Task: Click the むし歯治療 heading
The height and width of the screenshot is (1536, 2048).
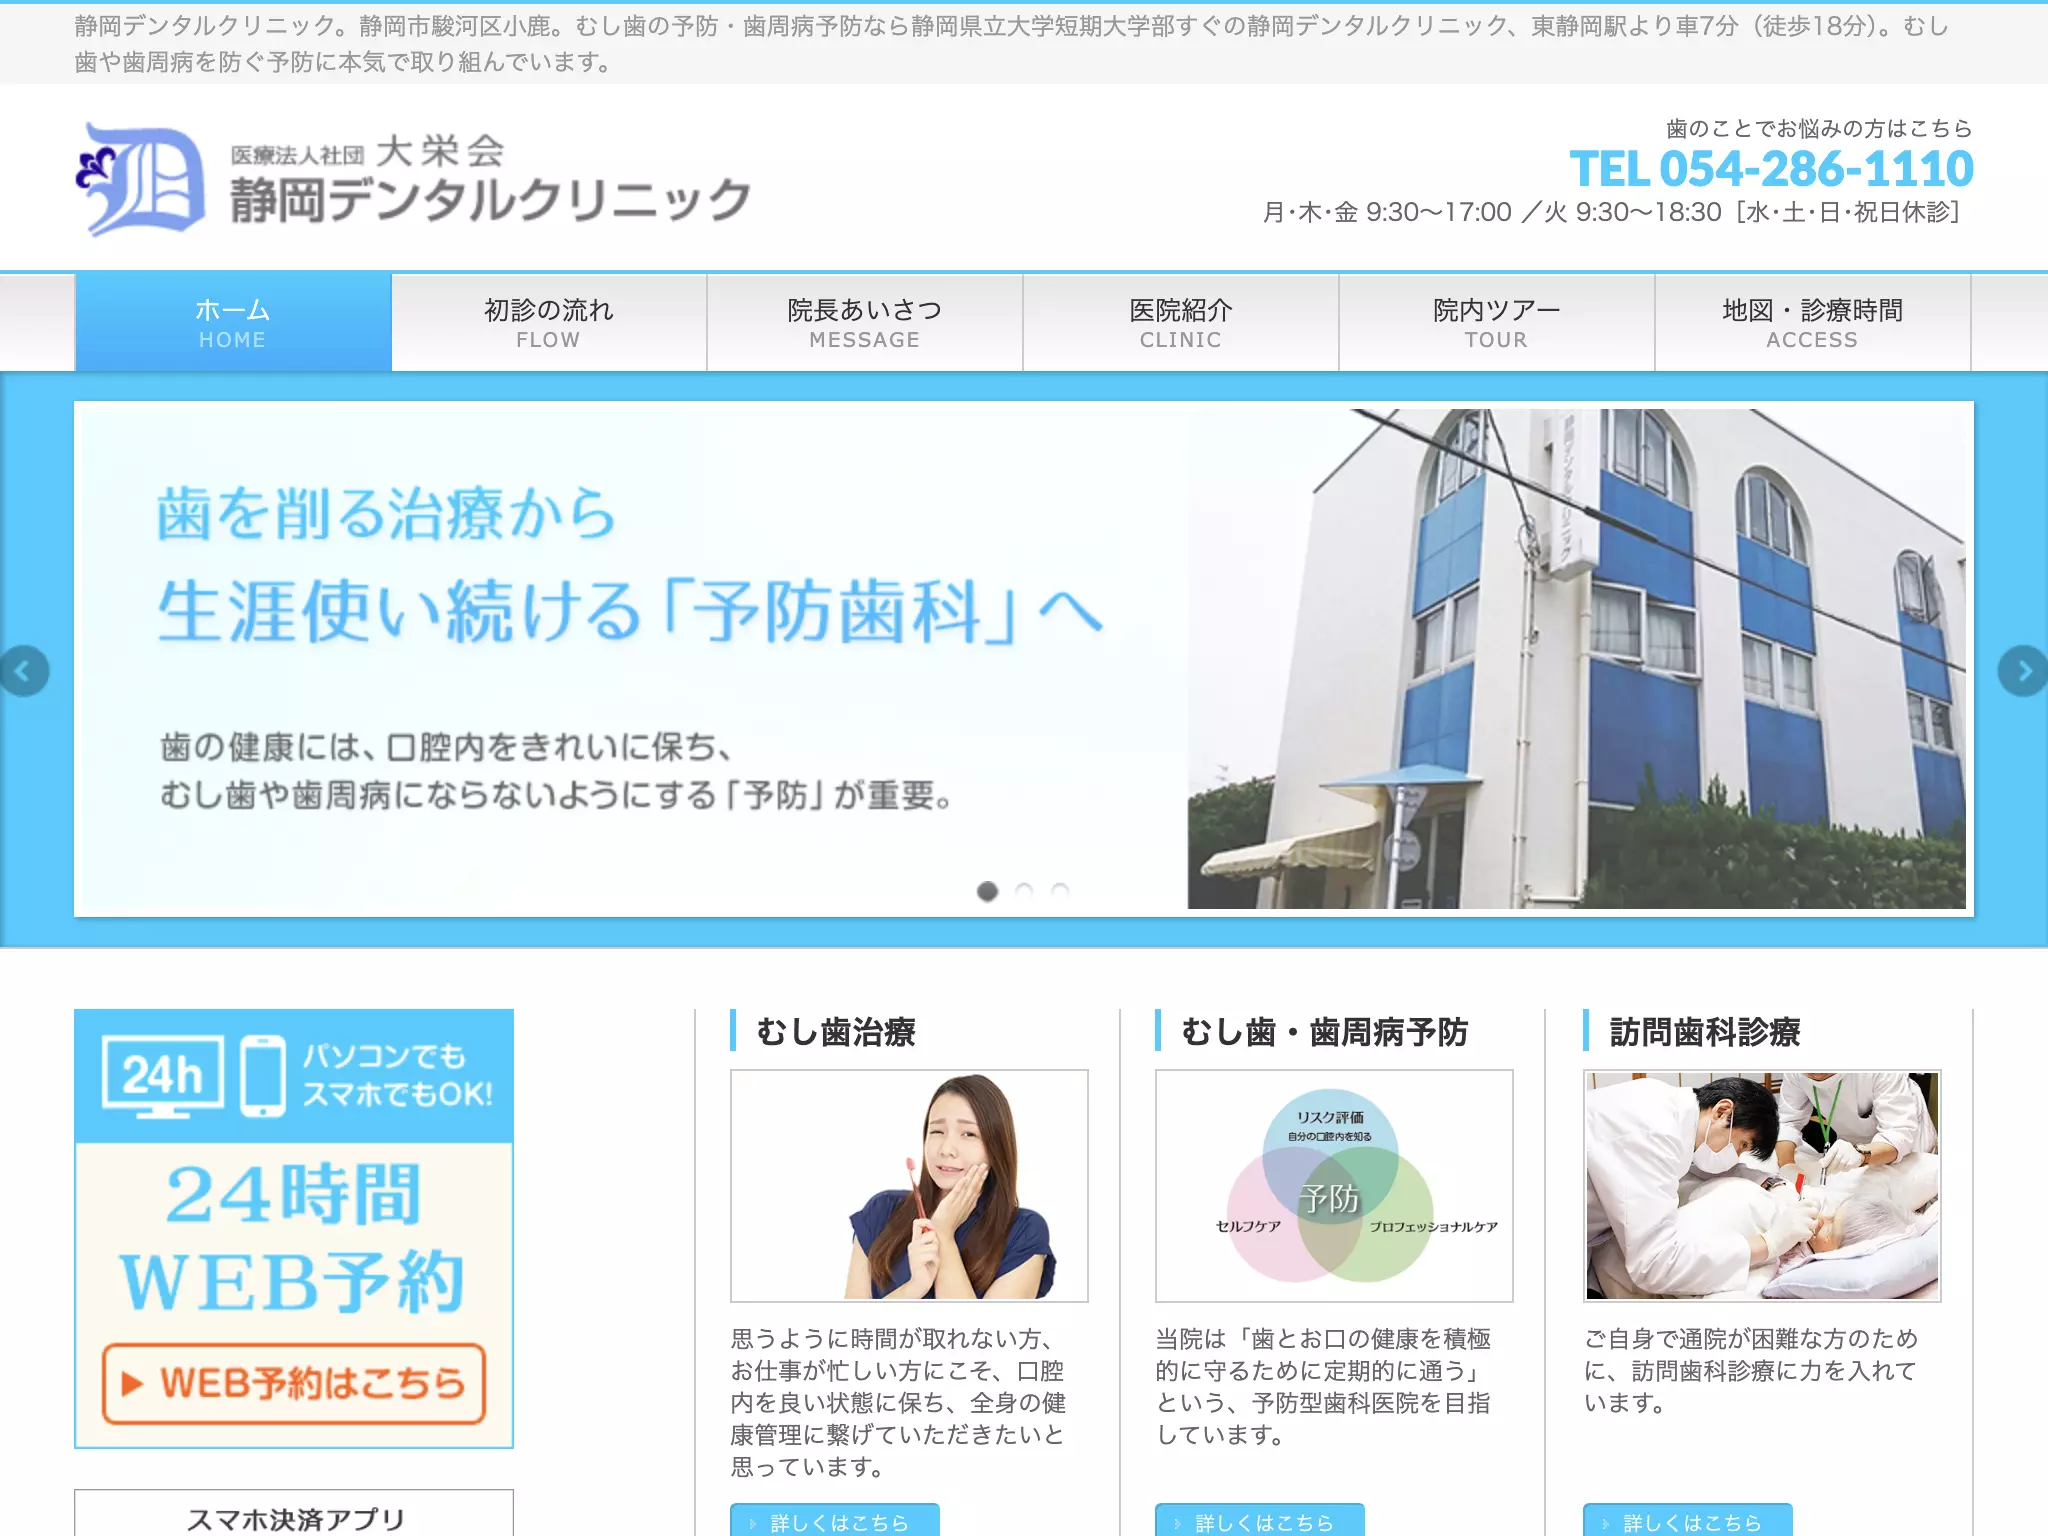Action: coord(836,1031)
